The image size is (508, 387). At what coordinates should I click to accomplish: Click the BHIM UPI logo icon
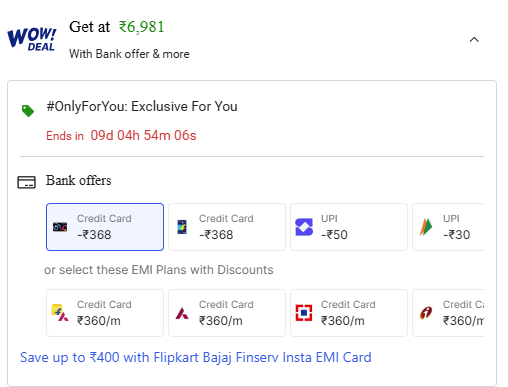click(x=426, y=227)
